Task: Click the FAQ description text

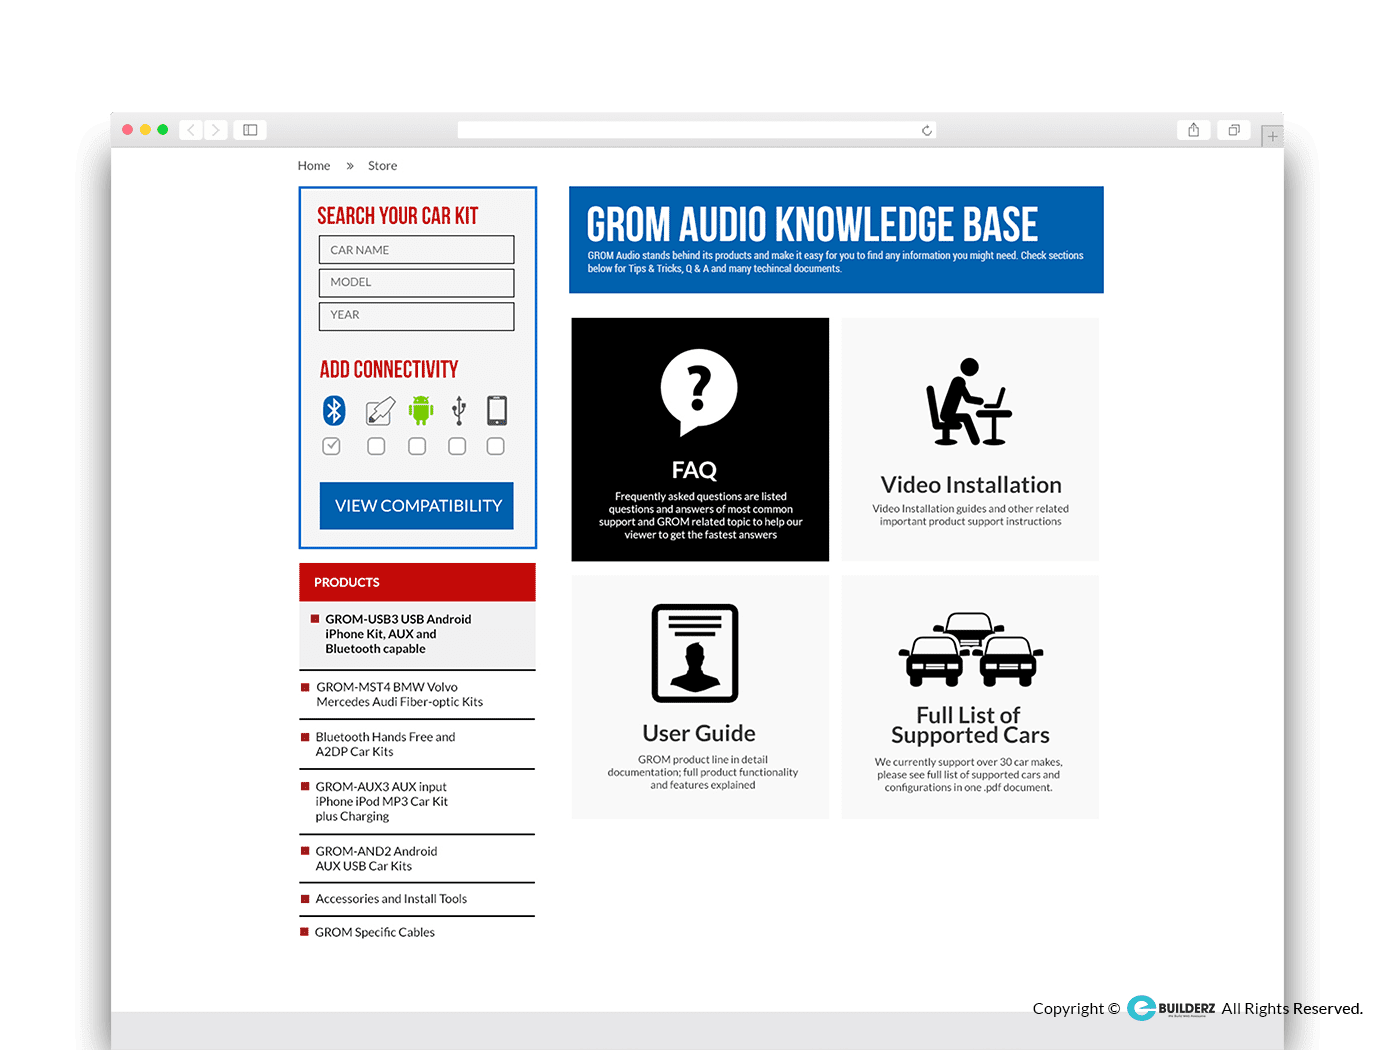Action: pos(700,516)
